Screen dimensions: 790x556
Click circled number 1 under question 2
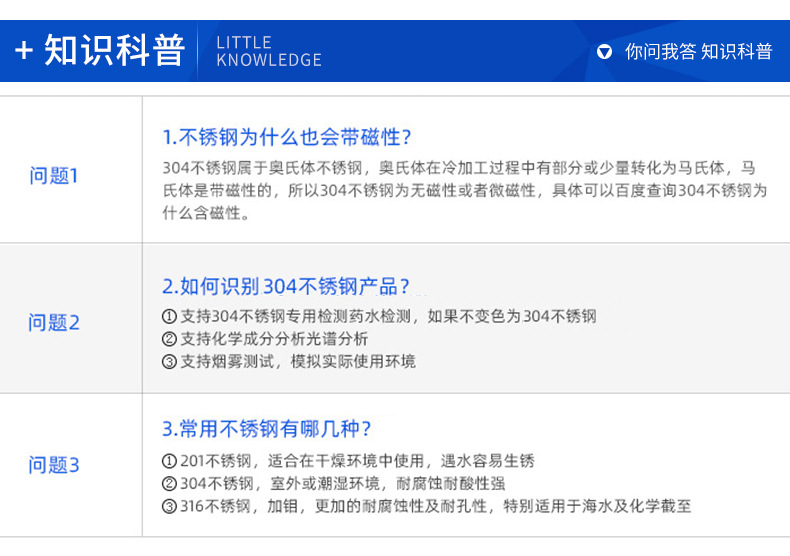(x=169, y=316)
